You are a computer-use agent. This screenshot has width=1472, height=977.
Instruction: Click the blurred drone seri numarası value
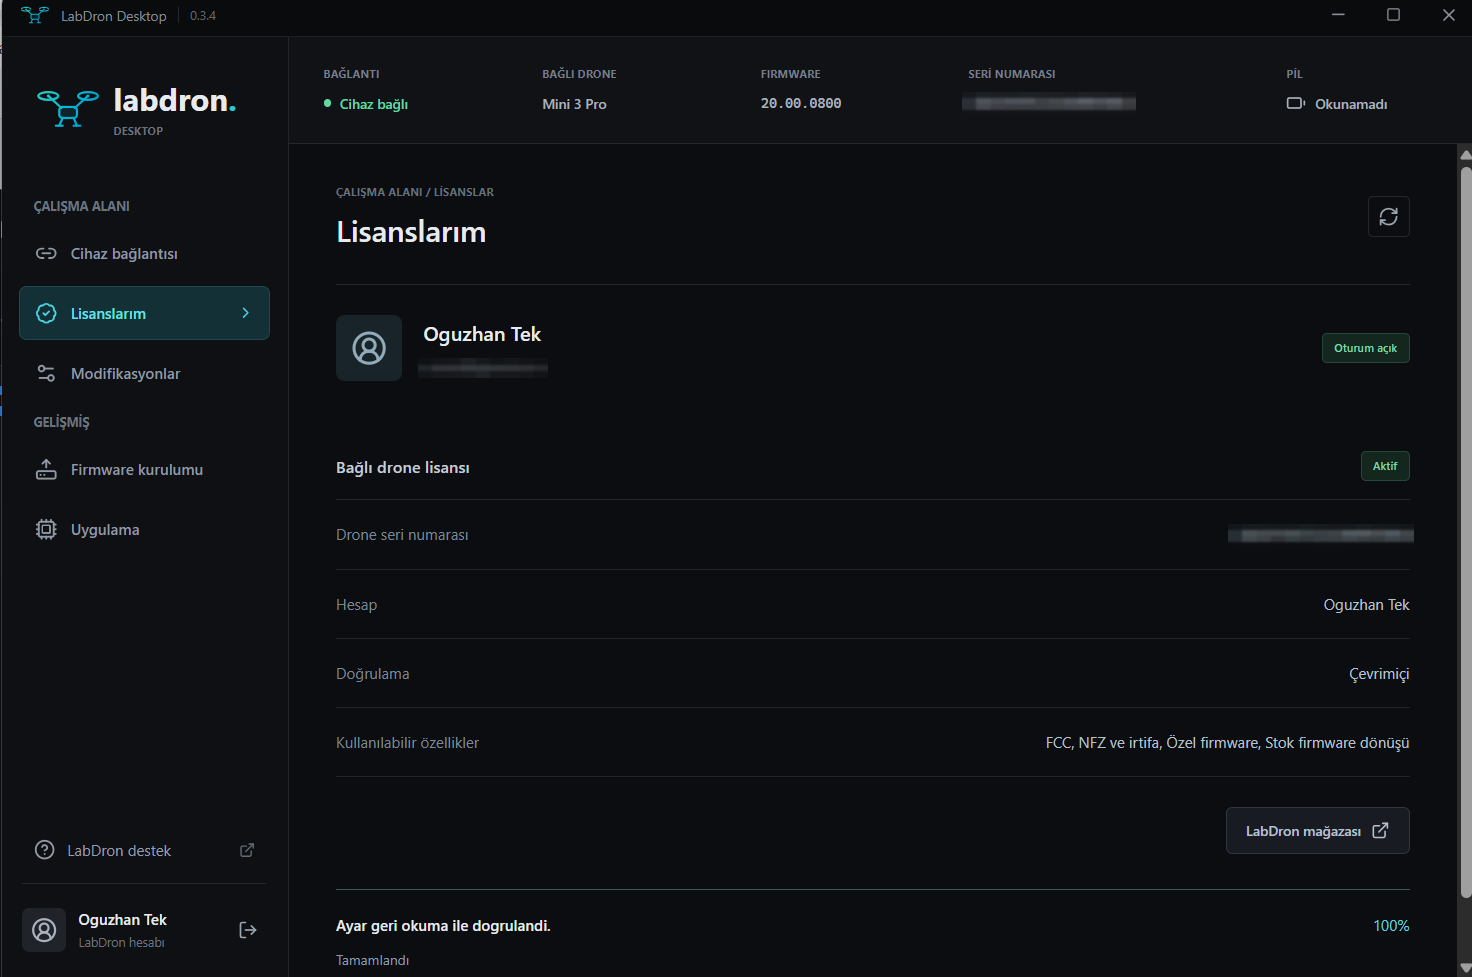(x=1320, y=535)
